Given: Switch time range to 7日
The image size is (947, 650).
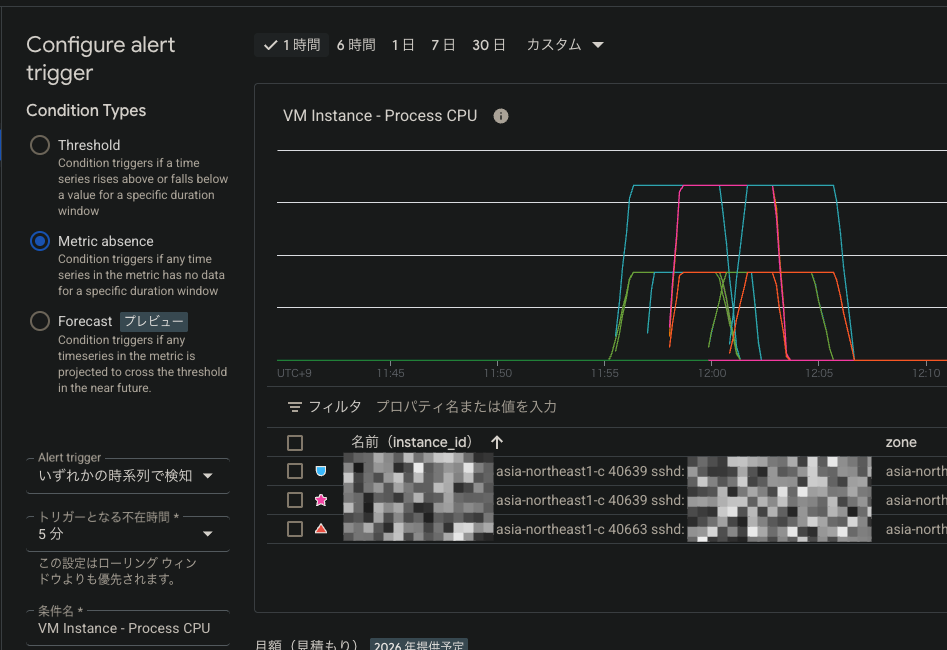Looking at the screenshot, I should [443, 45].
